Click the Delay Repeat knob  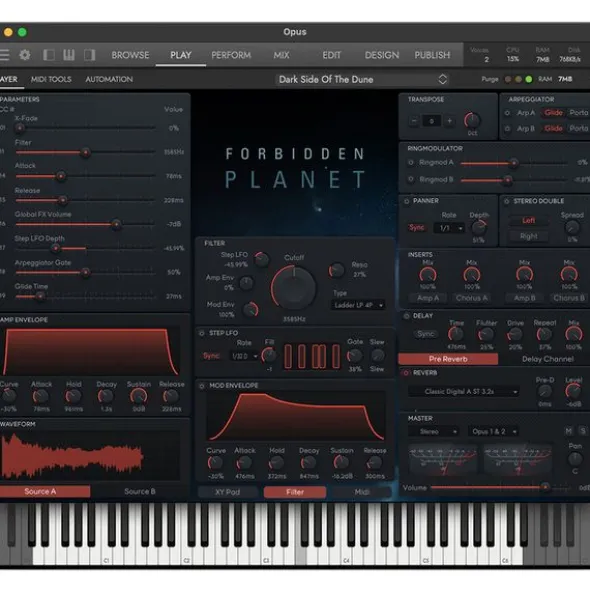point(544,334)
